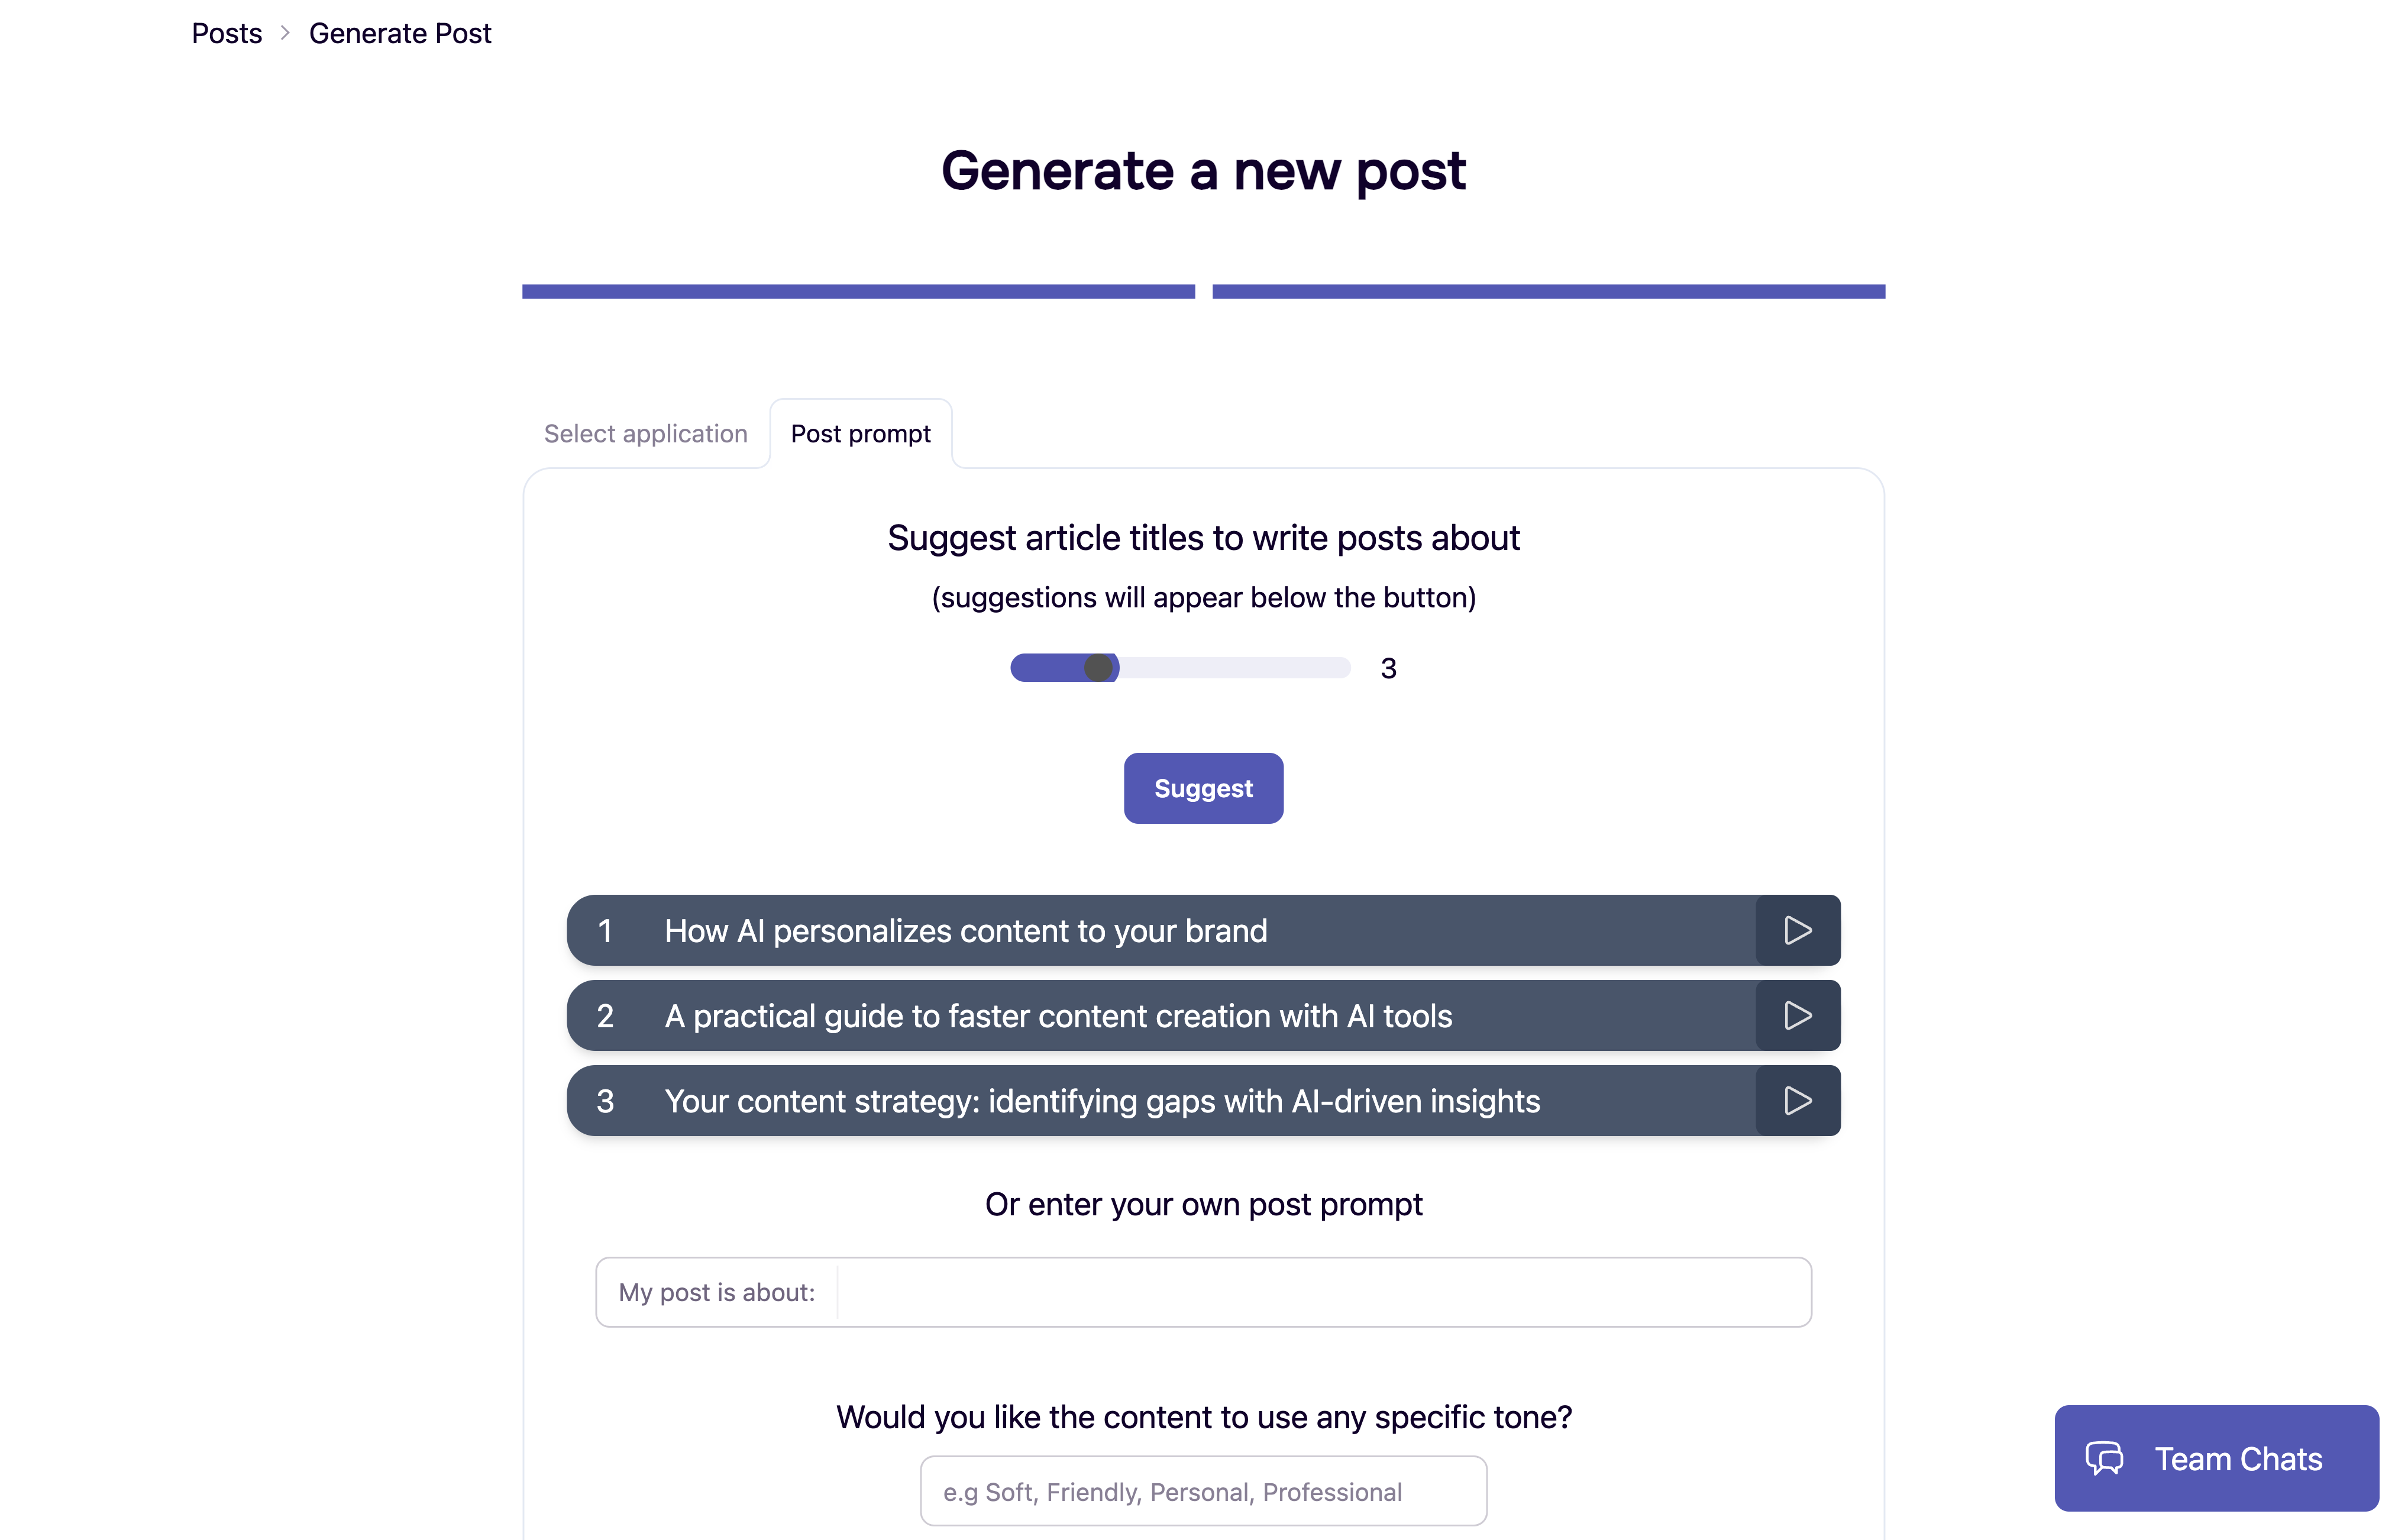The width and height of the screenshot is (2408, 1540).
Task: Click the Generate Post breadcrumb item
Action: pos(400,33)
